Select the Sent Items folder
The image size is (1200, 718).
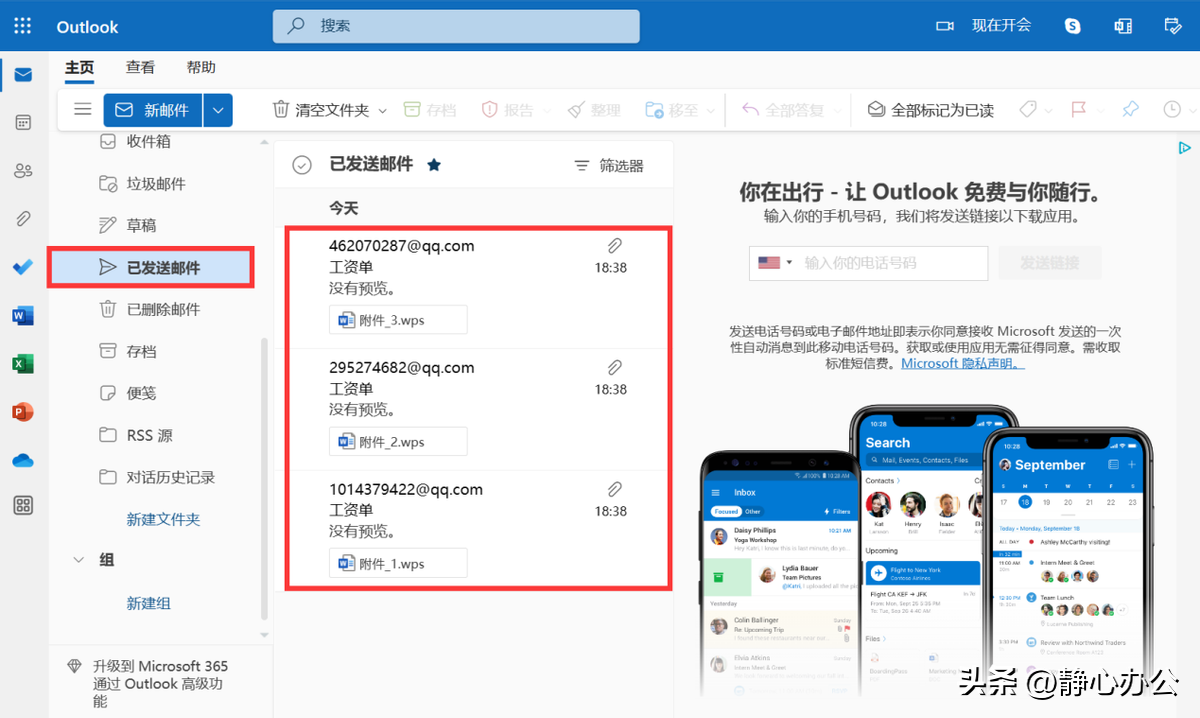151,268
